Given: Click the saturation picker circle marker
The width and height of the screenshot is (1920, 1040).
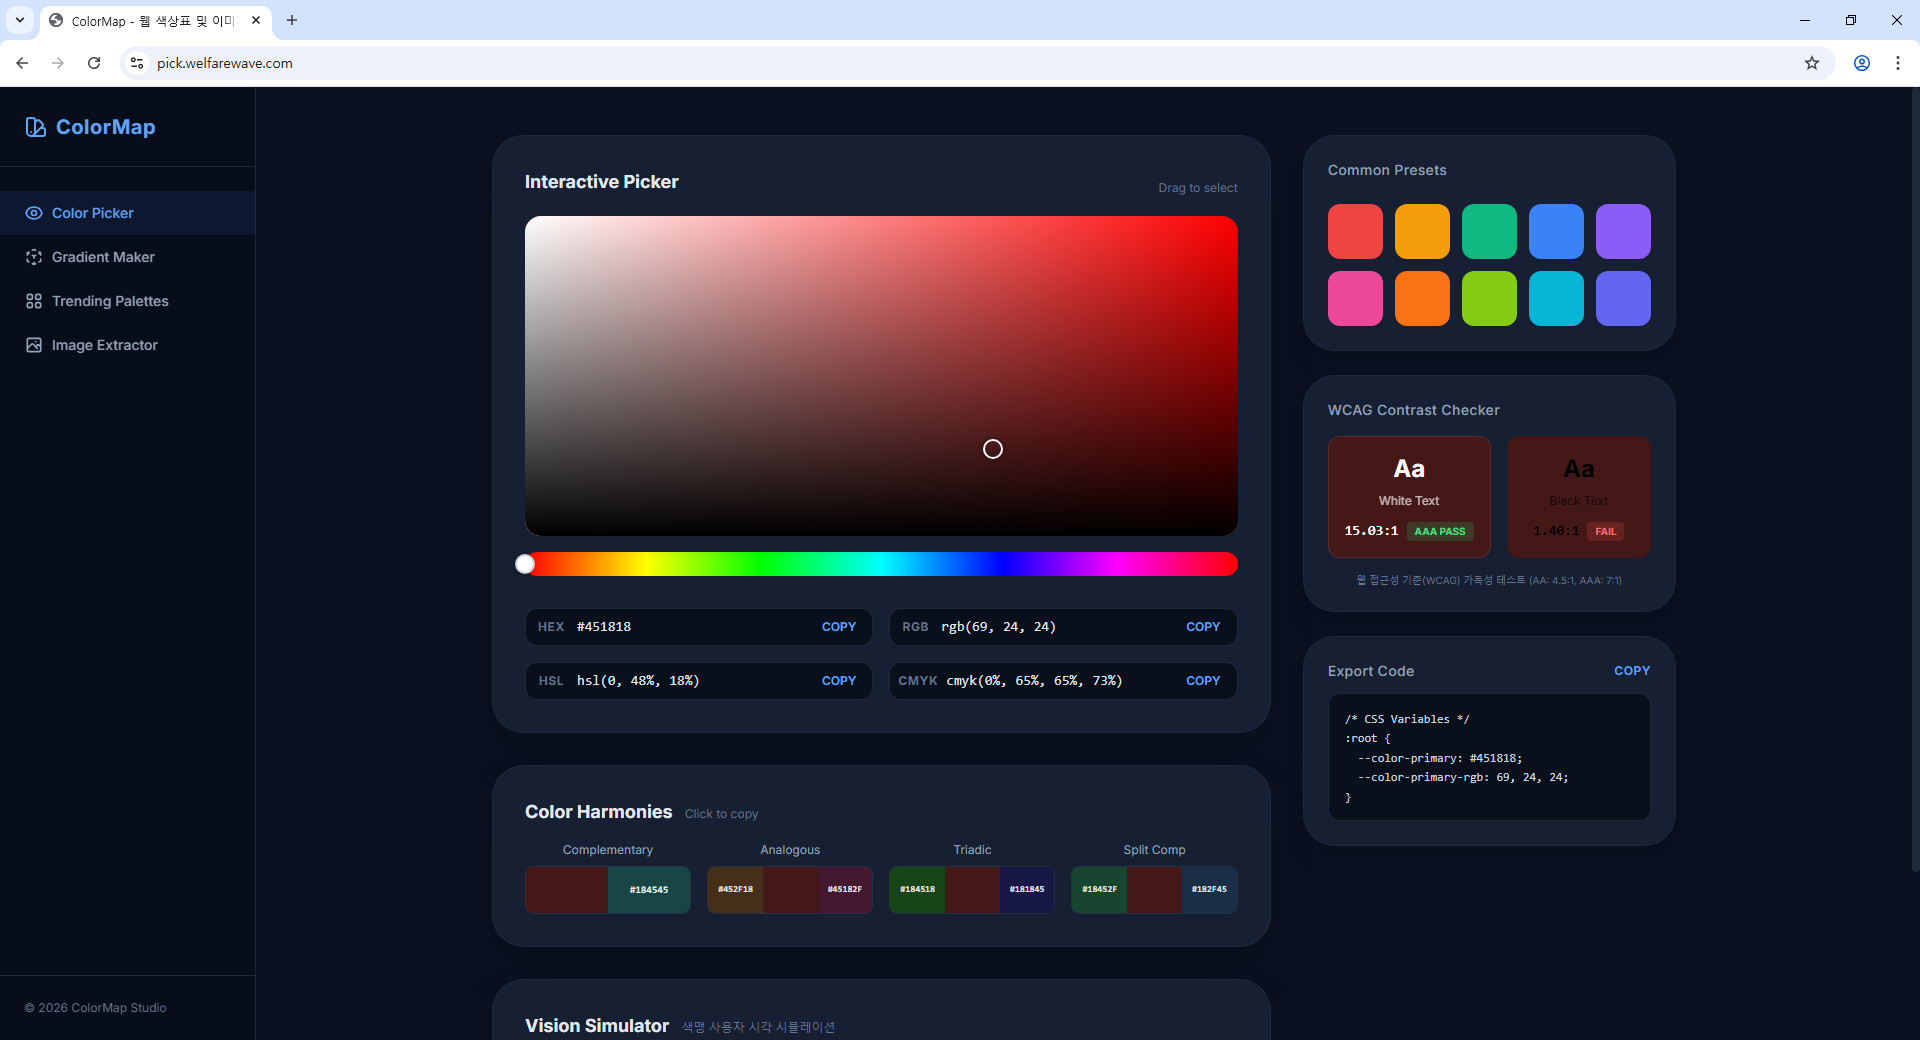Looking at the screenshot, I should point(993,449).
